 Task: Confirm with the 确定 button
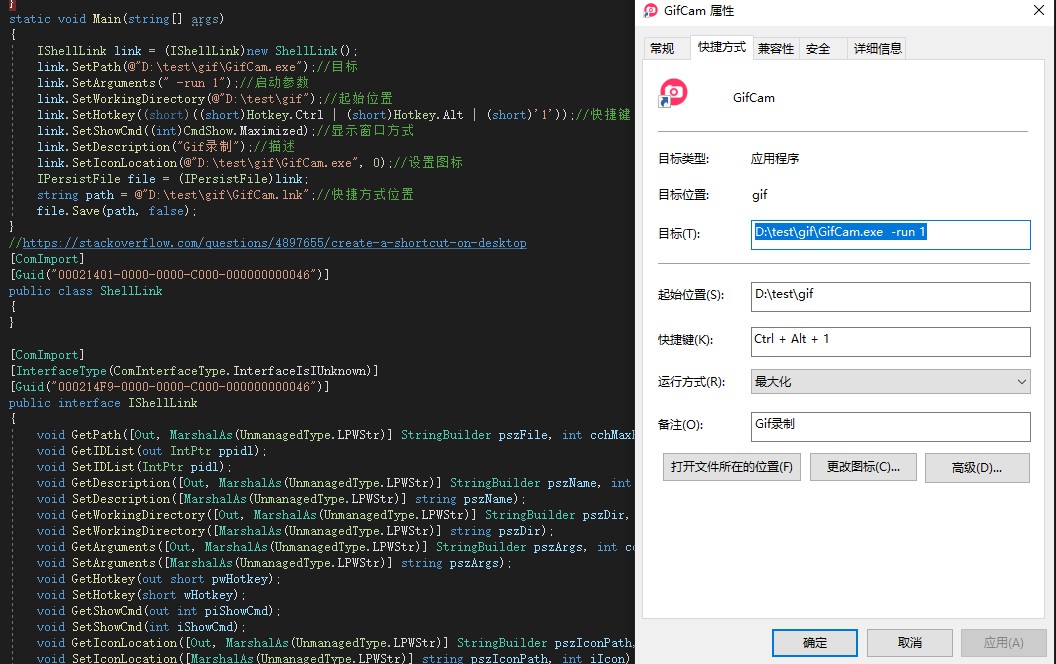[x=814, y=642]
